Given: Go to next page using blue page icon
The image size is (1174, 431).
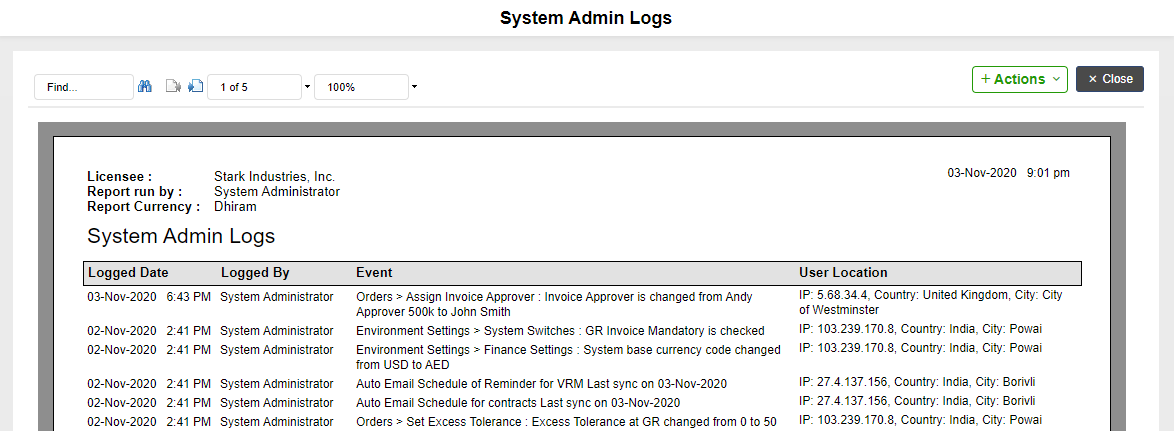Looking at the screenshot, I should 195,87.
